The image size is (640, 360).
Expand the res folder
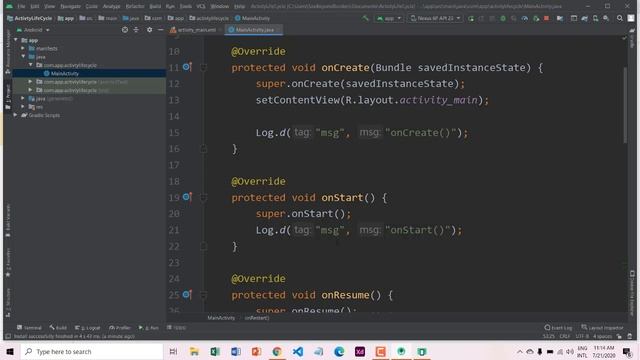tap(23, 107)
